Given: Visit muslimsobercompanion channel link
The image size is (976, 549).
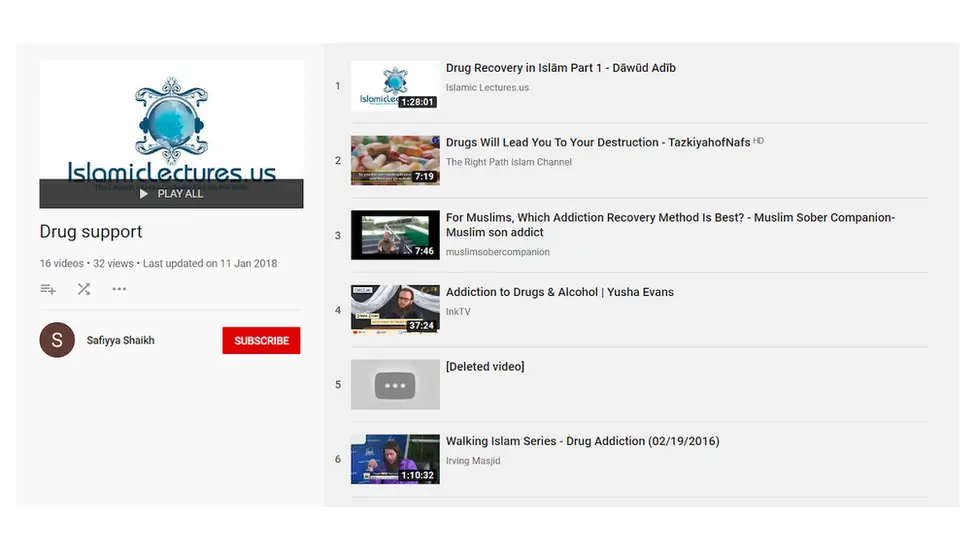Looking at the screenshot, I should [498, 252].
